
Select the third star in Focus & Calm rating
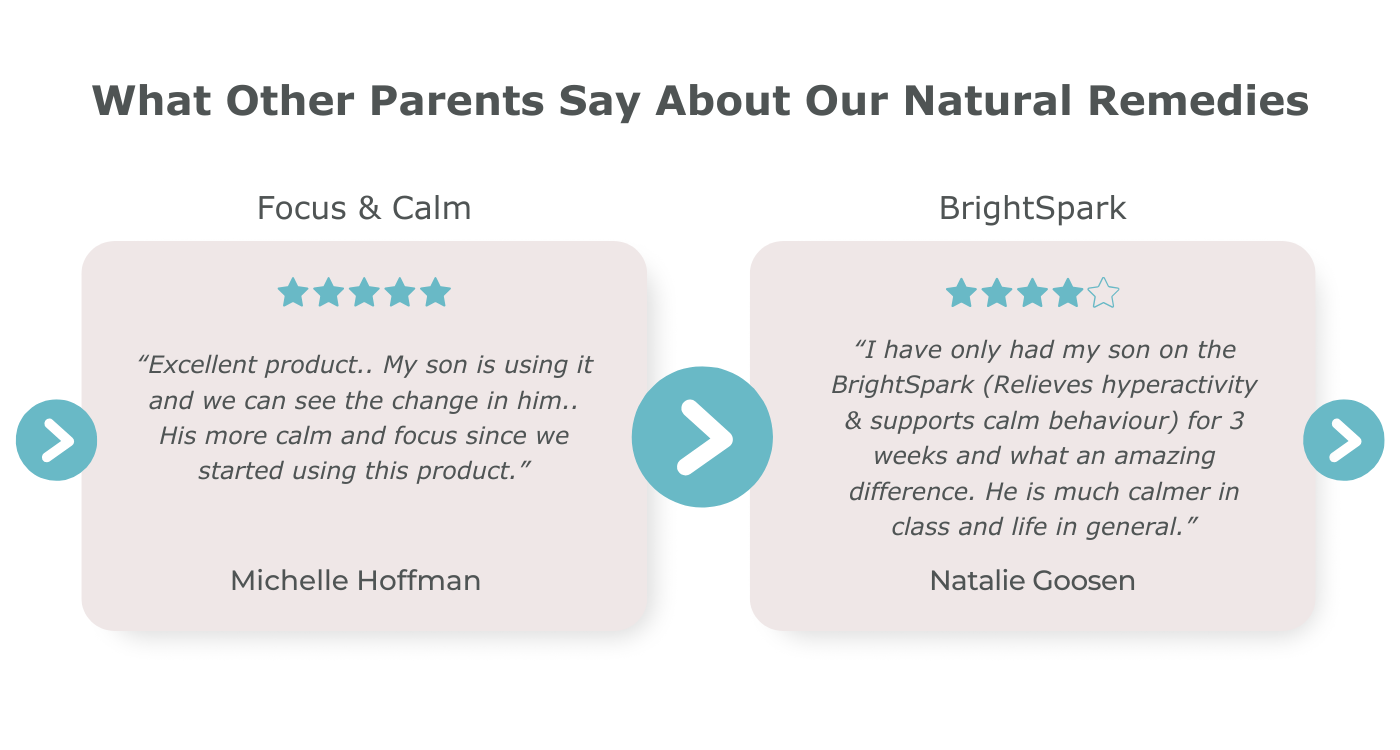pyautogui.click(x=364, y=293)
